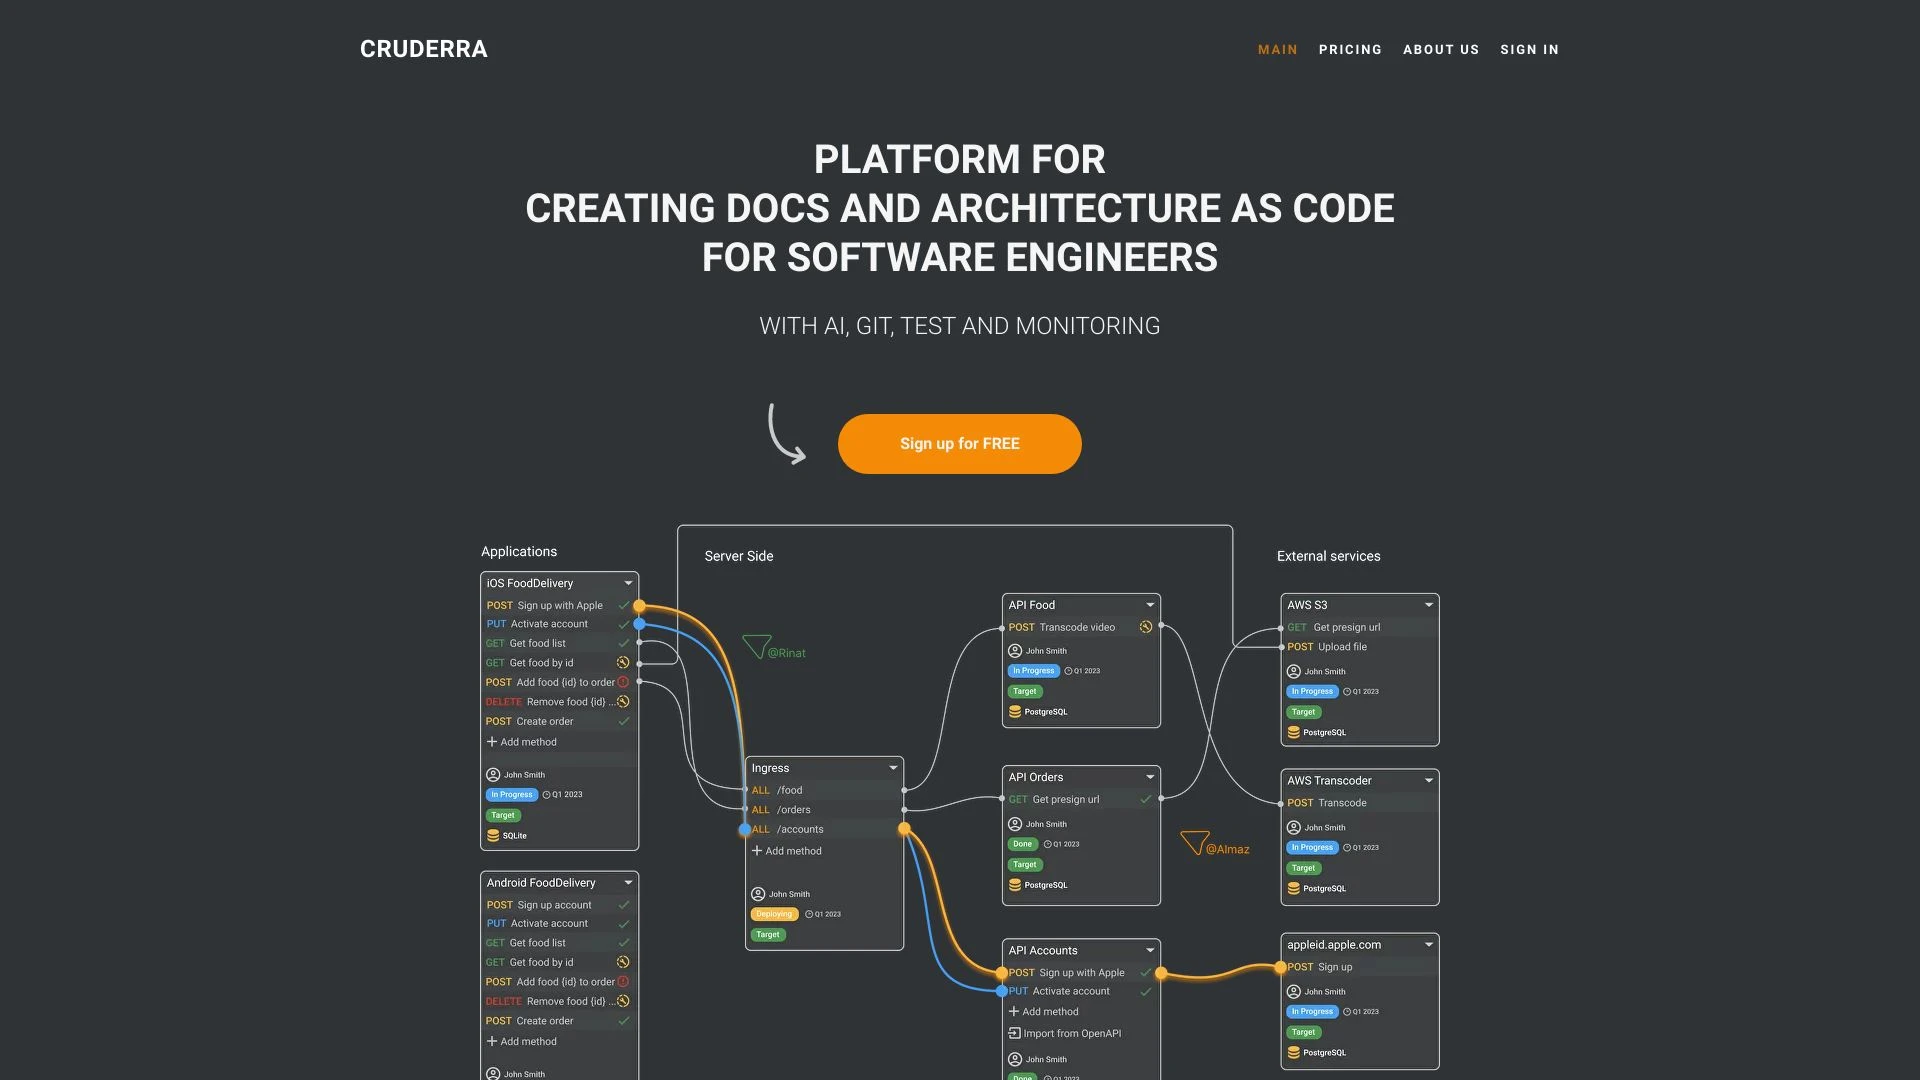1920x1080 pixels.
Task: Open the PRICING page from the top menu
Action: coord(1350,49)
